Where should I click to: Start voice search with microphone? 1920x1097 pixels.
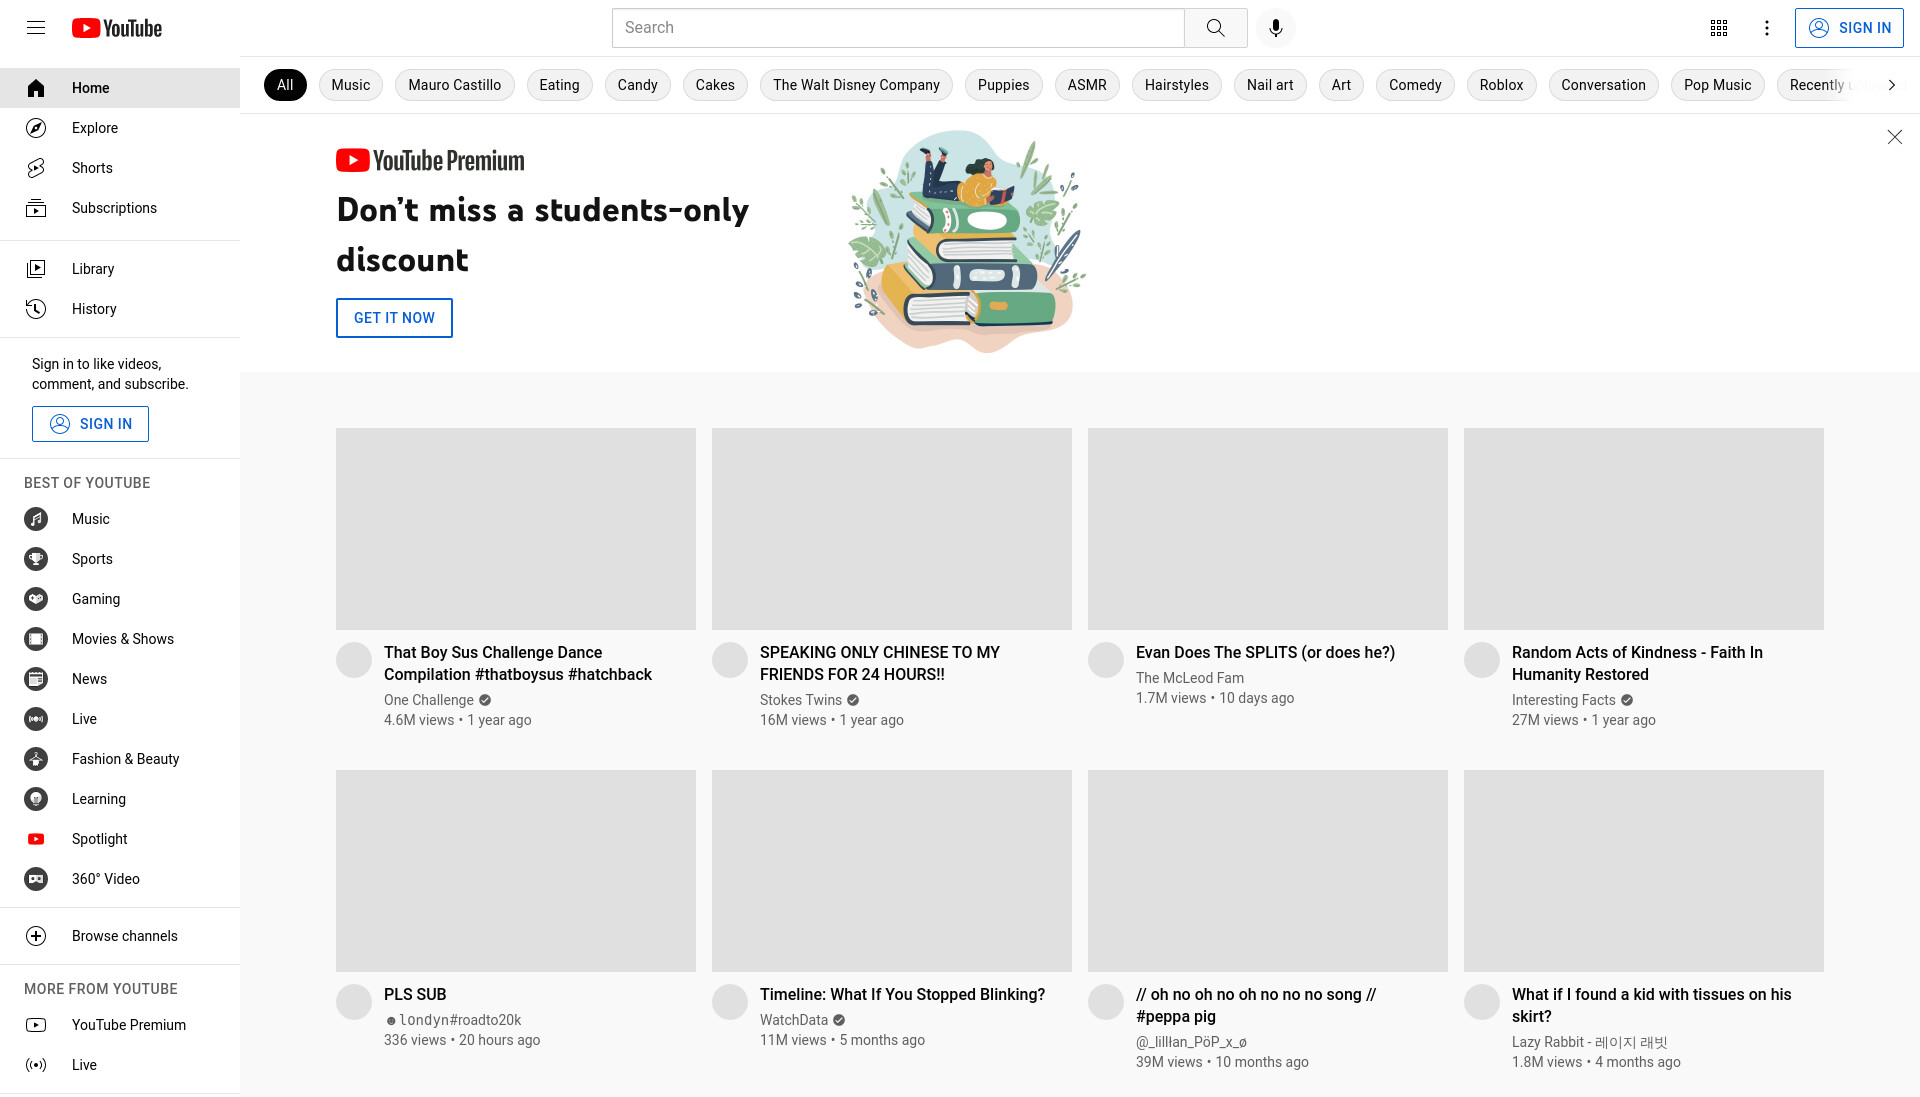tap(1275, 28)
